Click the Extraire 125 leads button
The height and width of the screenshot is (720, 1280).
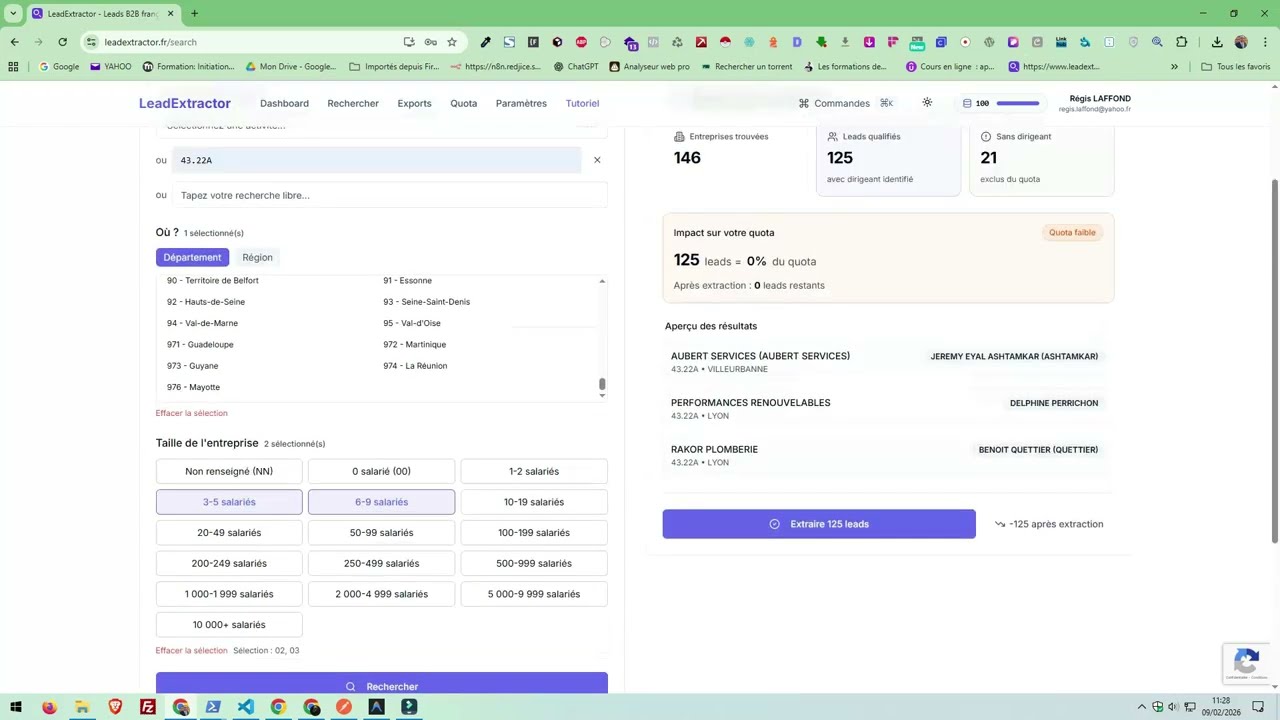coord(819,524)
